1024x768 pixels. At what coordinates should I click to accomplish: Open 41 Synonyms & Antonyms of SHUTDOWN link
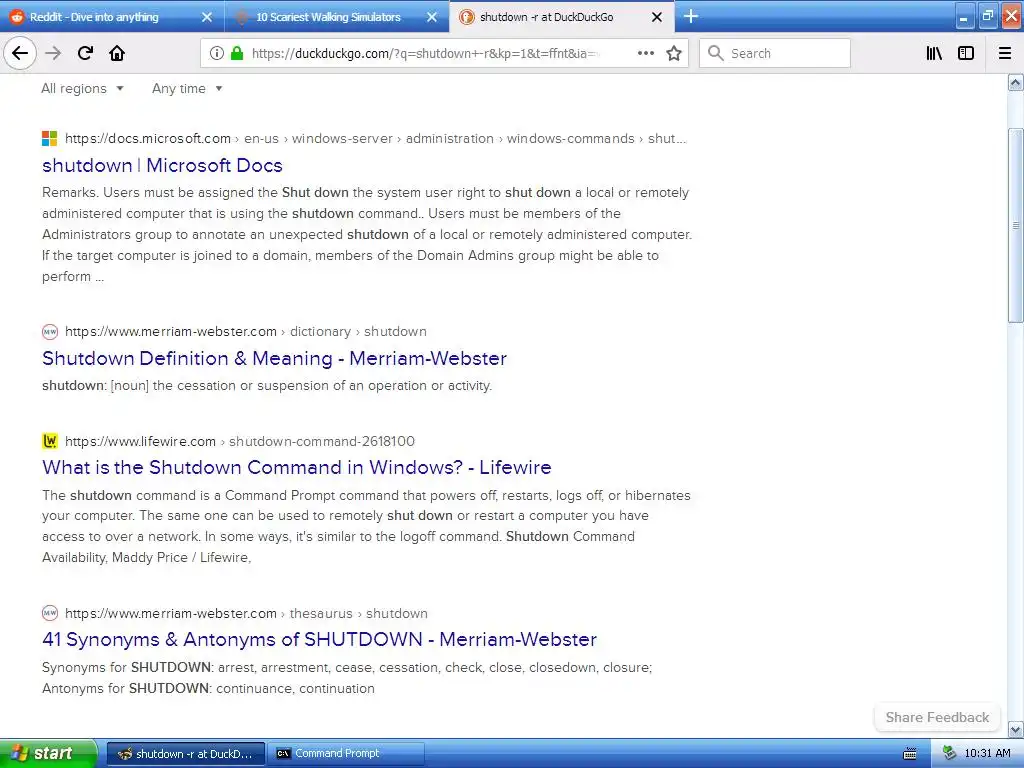pyautogui.click(x=319, y=639)
